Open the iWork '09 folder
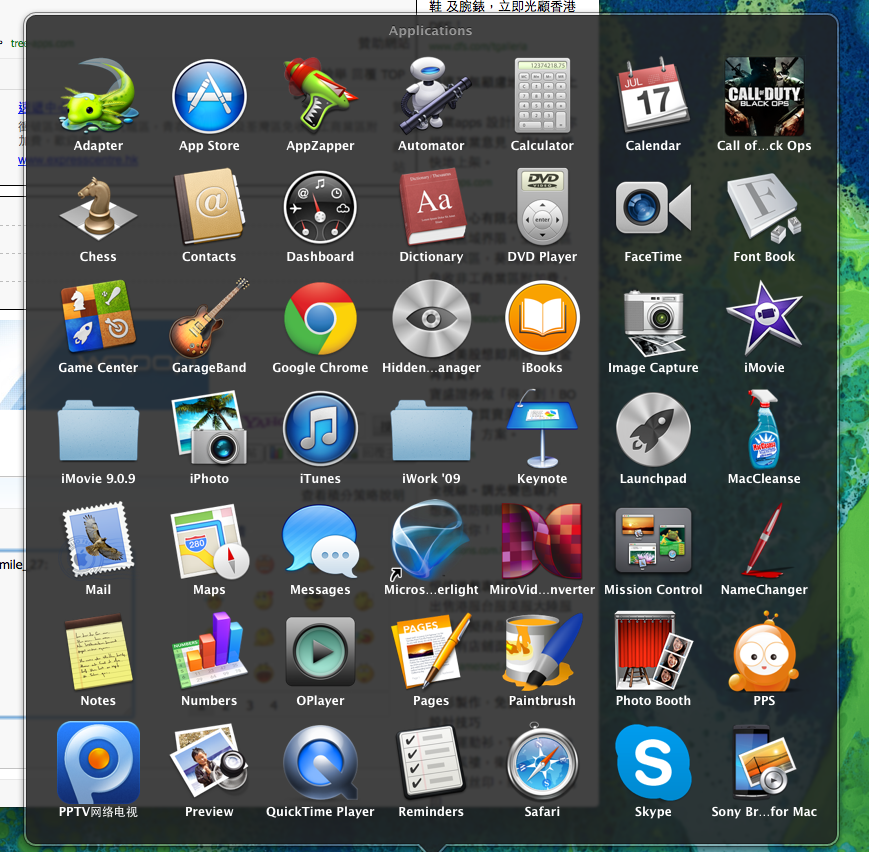The width and height of the screenshot is (869, 852). pos(431,430)
